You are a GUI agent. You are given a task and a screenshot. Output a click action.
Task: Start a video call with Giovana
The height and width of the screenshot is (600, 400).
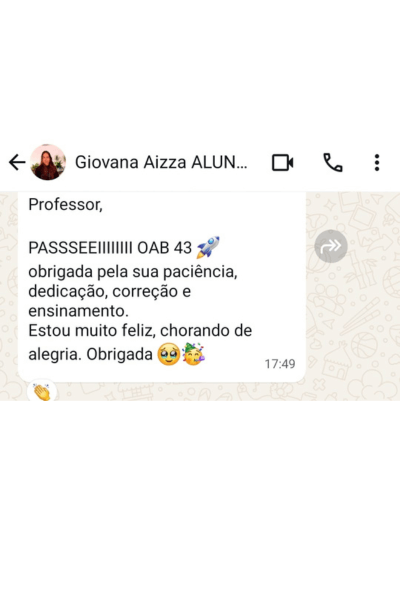(x=282, y=163)
